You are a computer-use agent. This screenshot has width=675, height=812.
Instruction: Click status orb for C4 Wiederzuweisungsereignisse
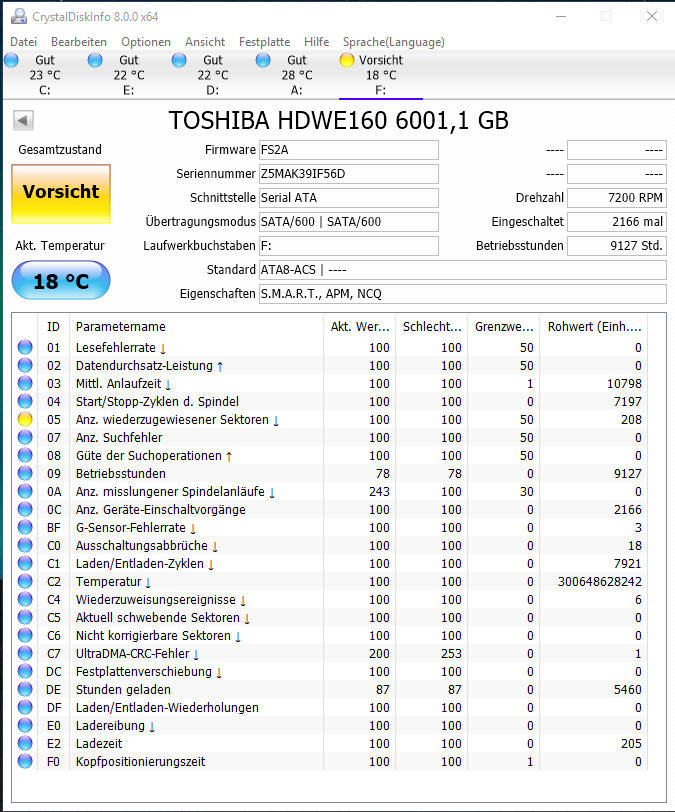[25, 599]
